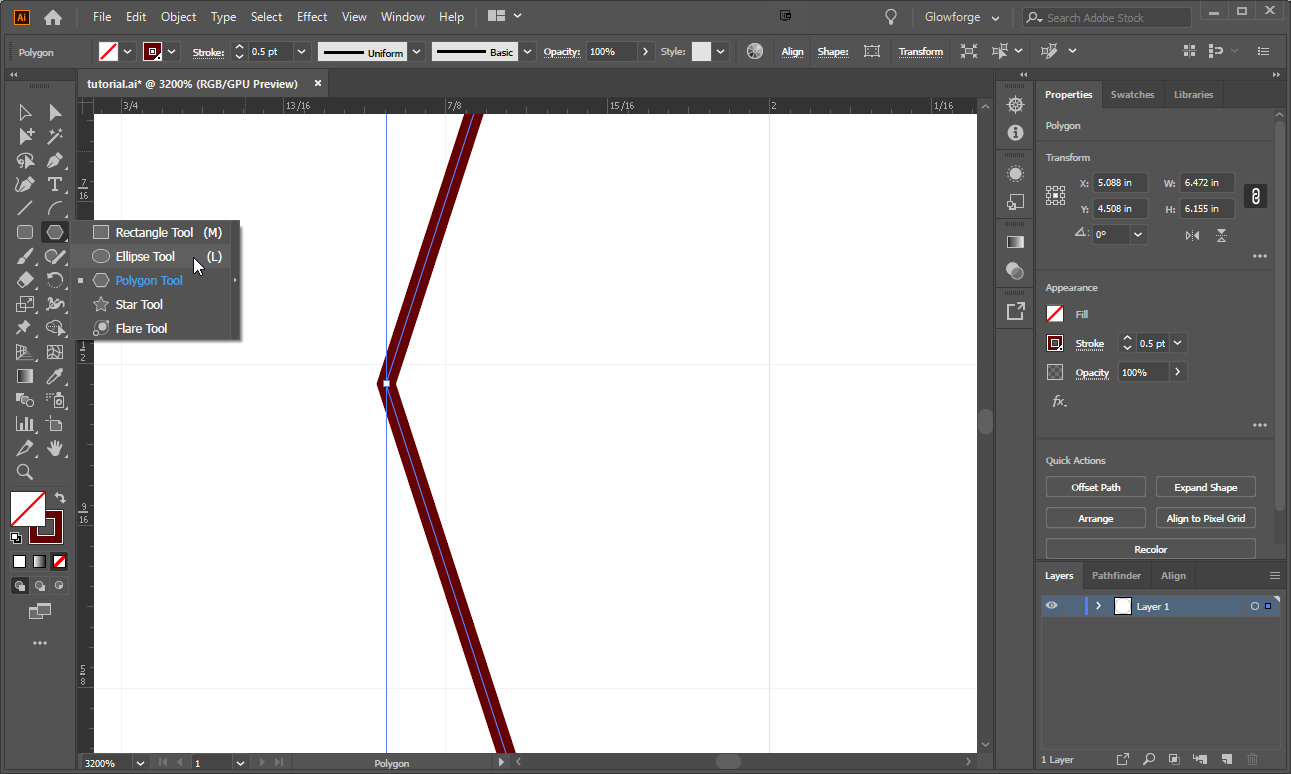Select the Eyedropper tool
The width and height of the screenshot is (1291, 774).
(55, 375)
